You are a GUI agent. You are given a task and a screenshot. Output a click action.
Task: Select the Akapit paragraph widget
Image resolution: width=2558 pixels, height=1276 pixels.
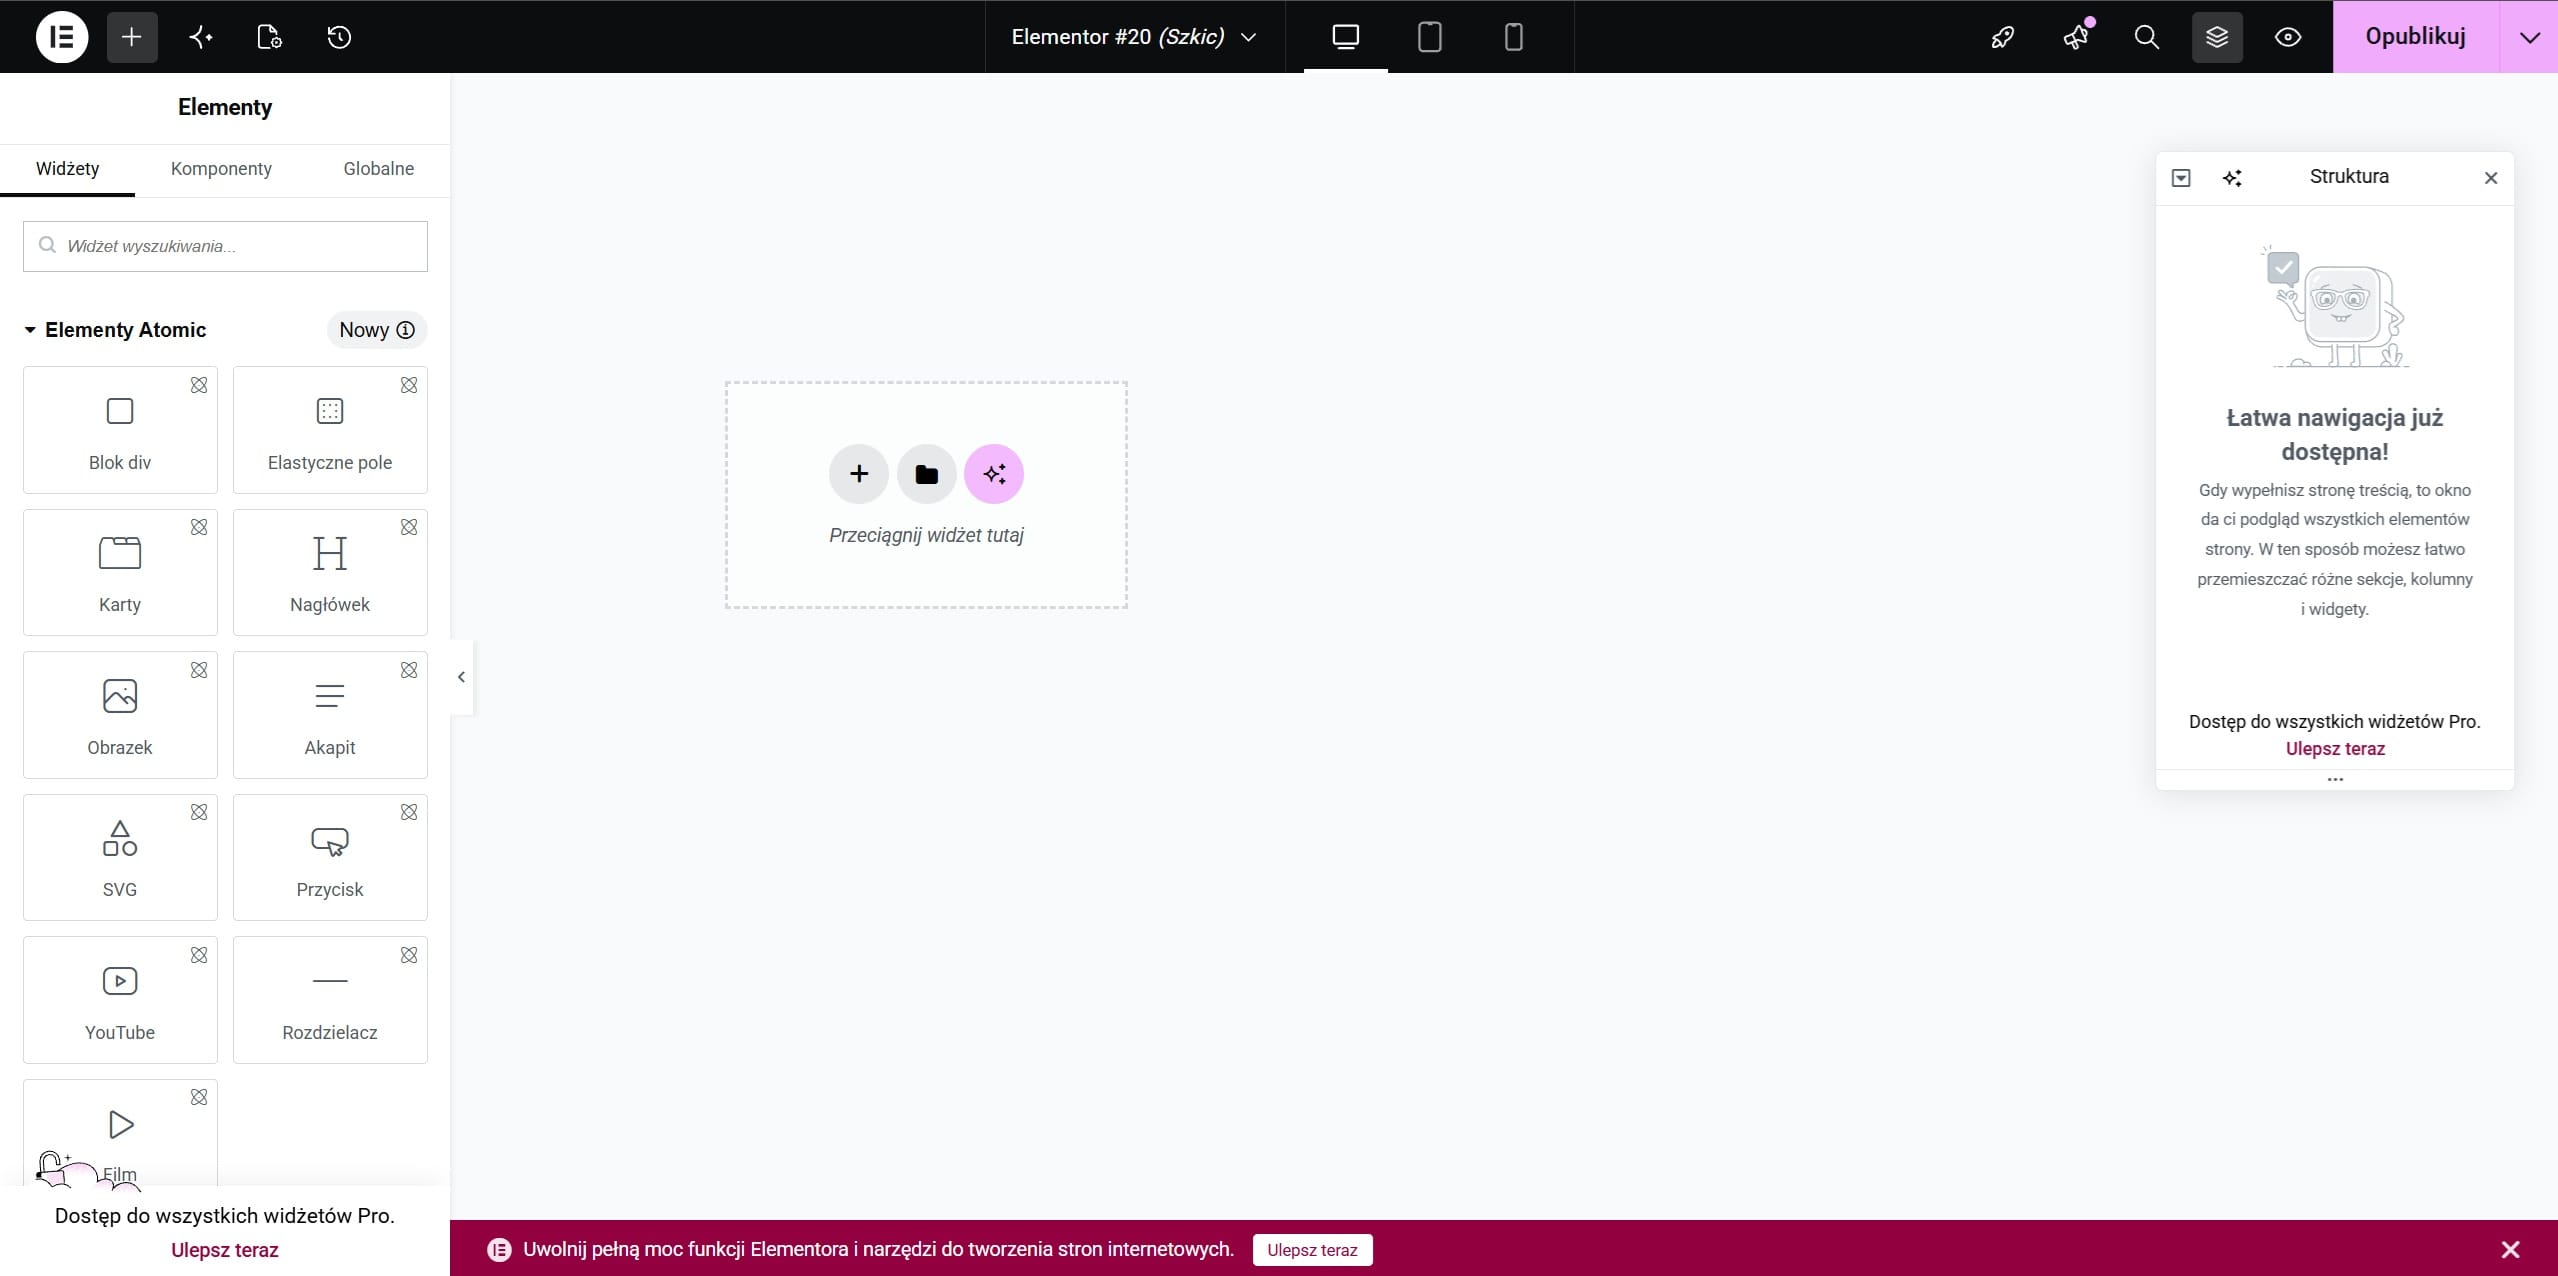330,715
